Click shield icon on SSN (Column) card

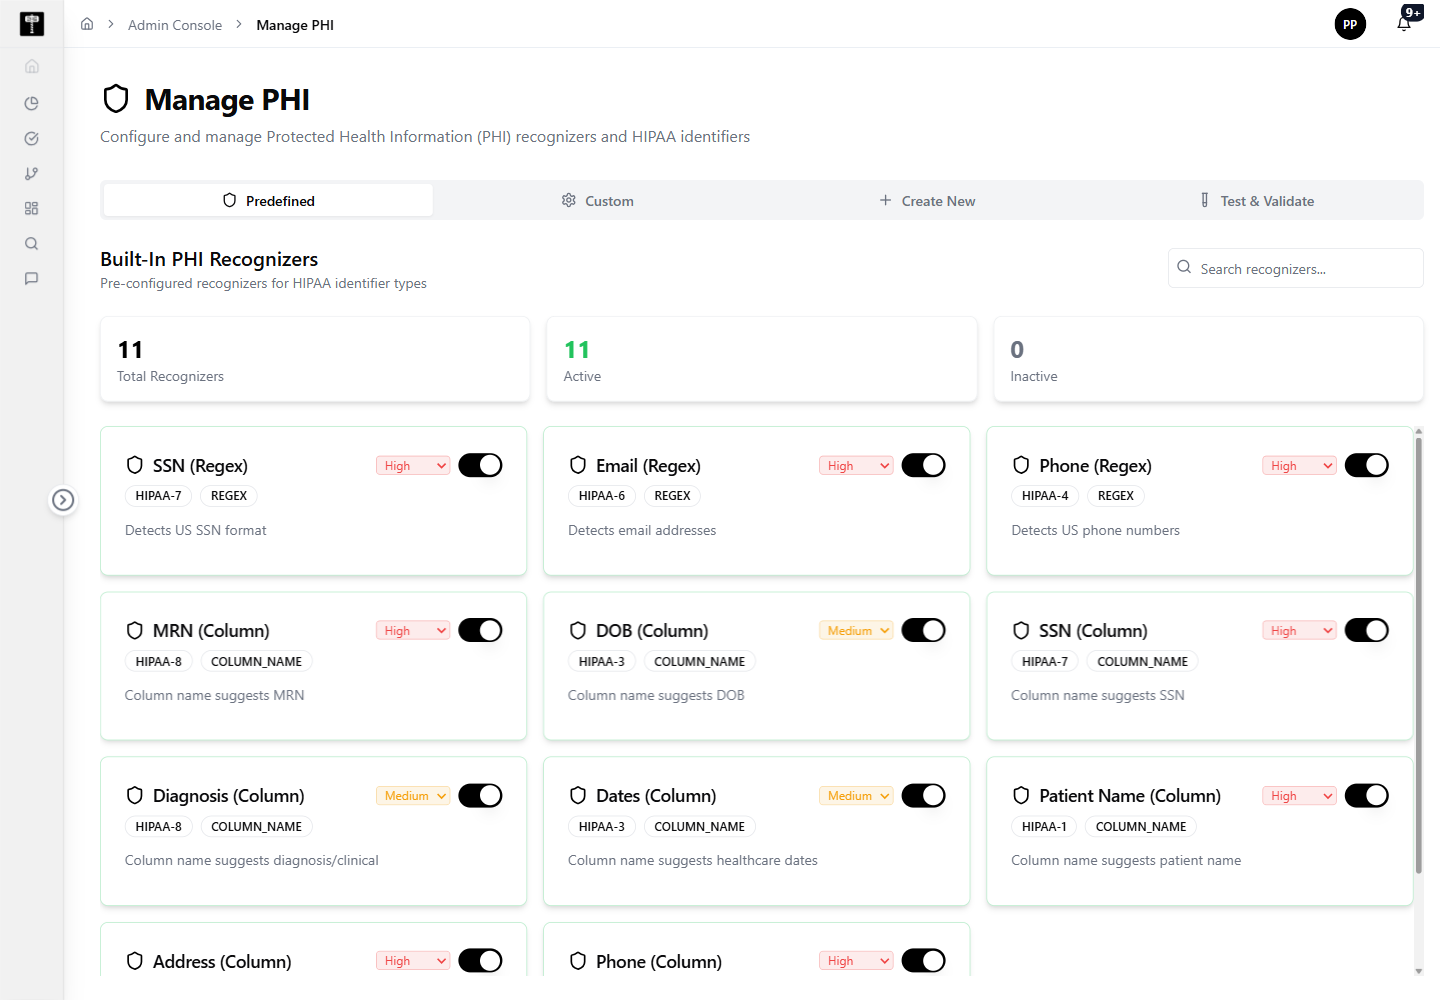pos(1021,630)
